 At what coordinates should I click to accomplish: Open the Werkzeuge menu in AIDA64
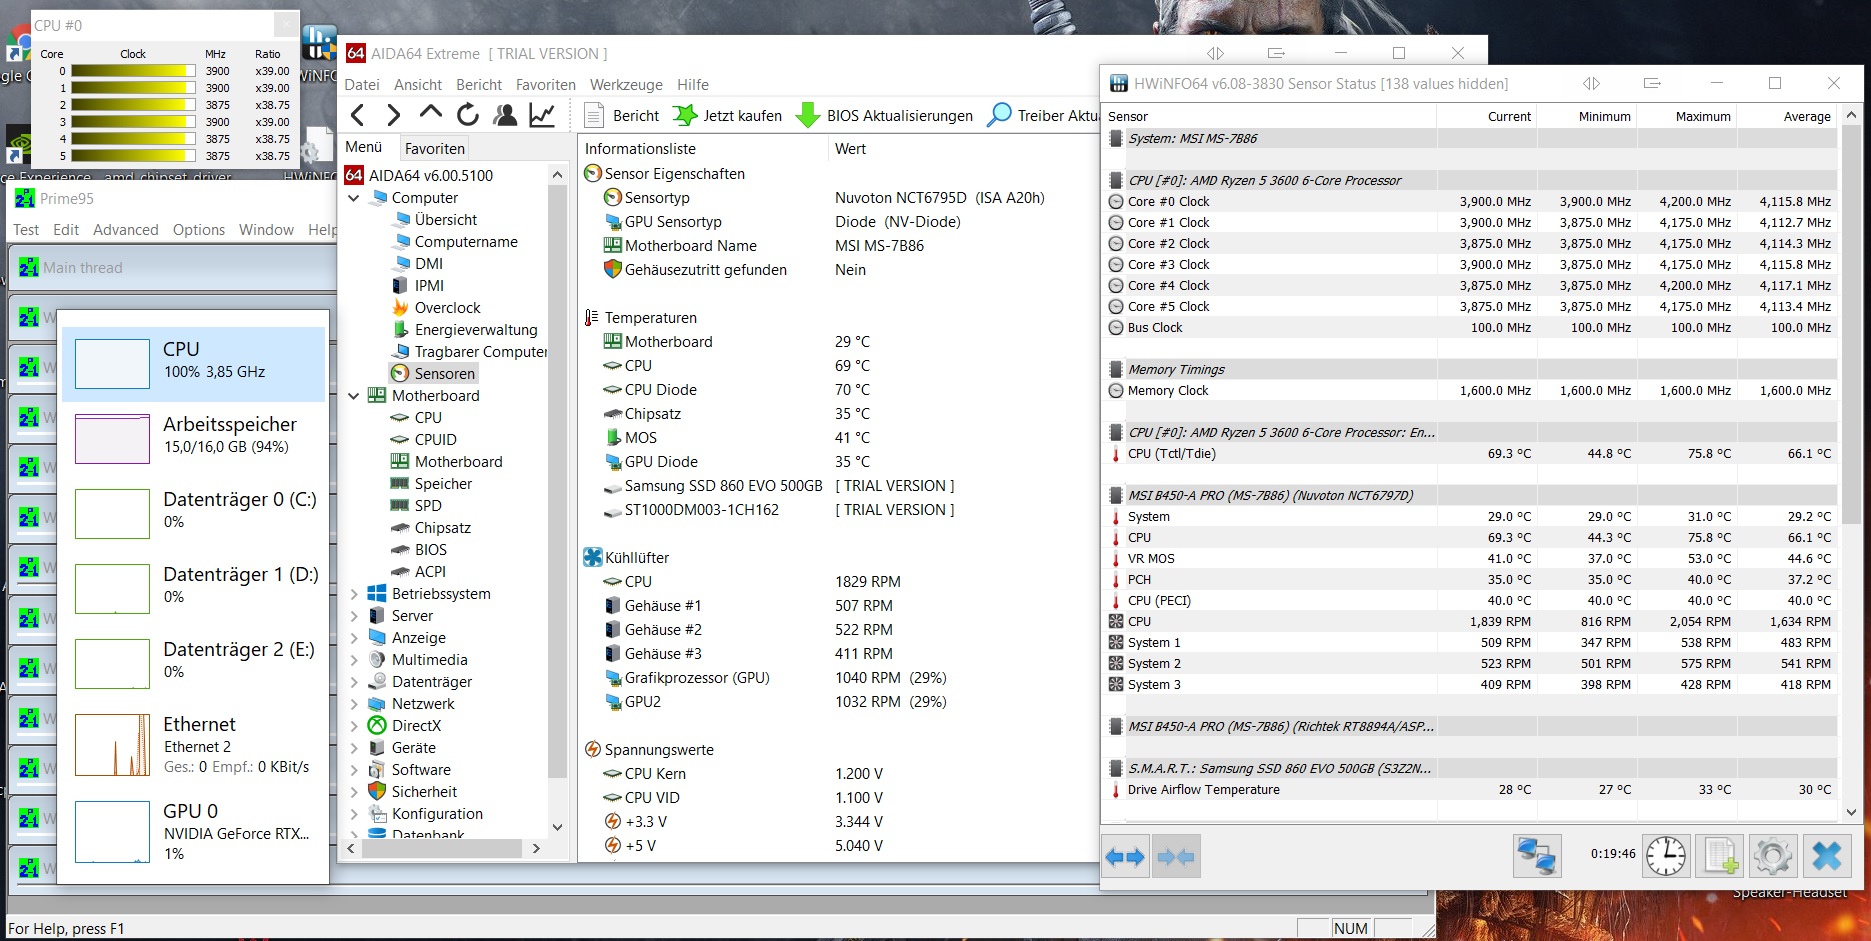click(626, 85)
